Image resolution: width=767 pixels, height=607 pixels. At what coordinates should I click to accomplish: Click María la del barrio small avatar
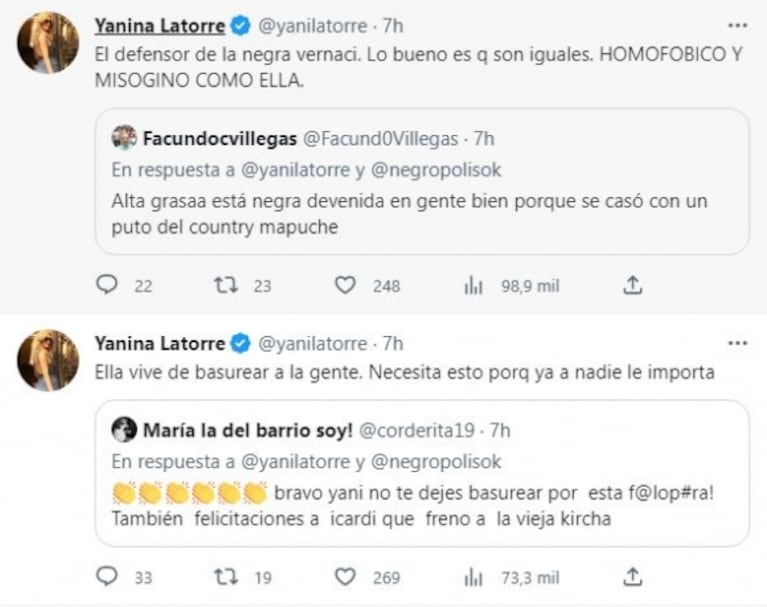coord(124,430)
